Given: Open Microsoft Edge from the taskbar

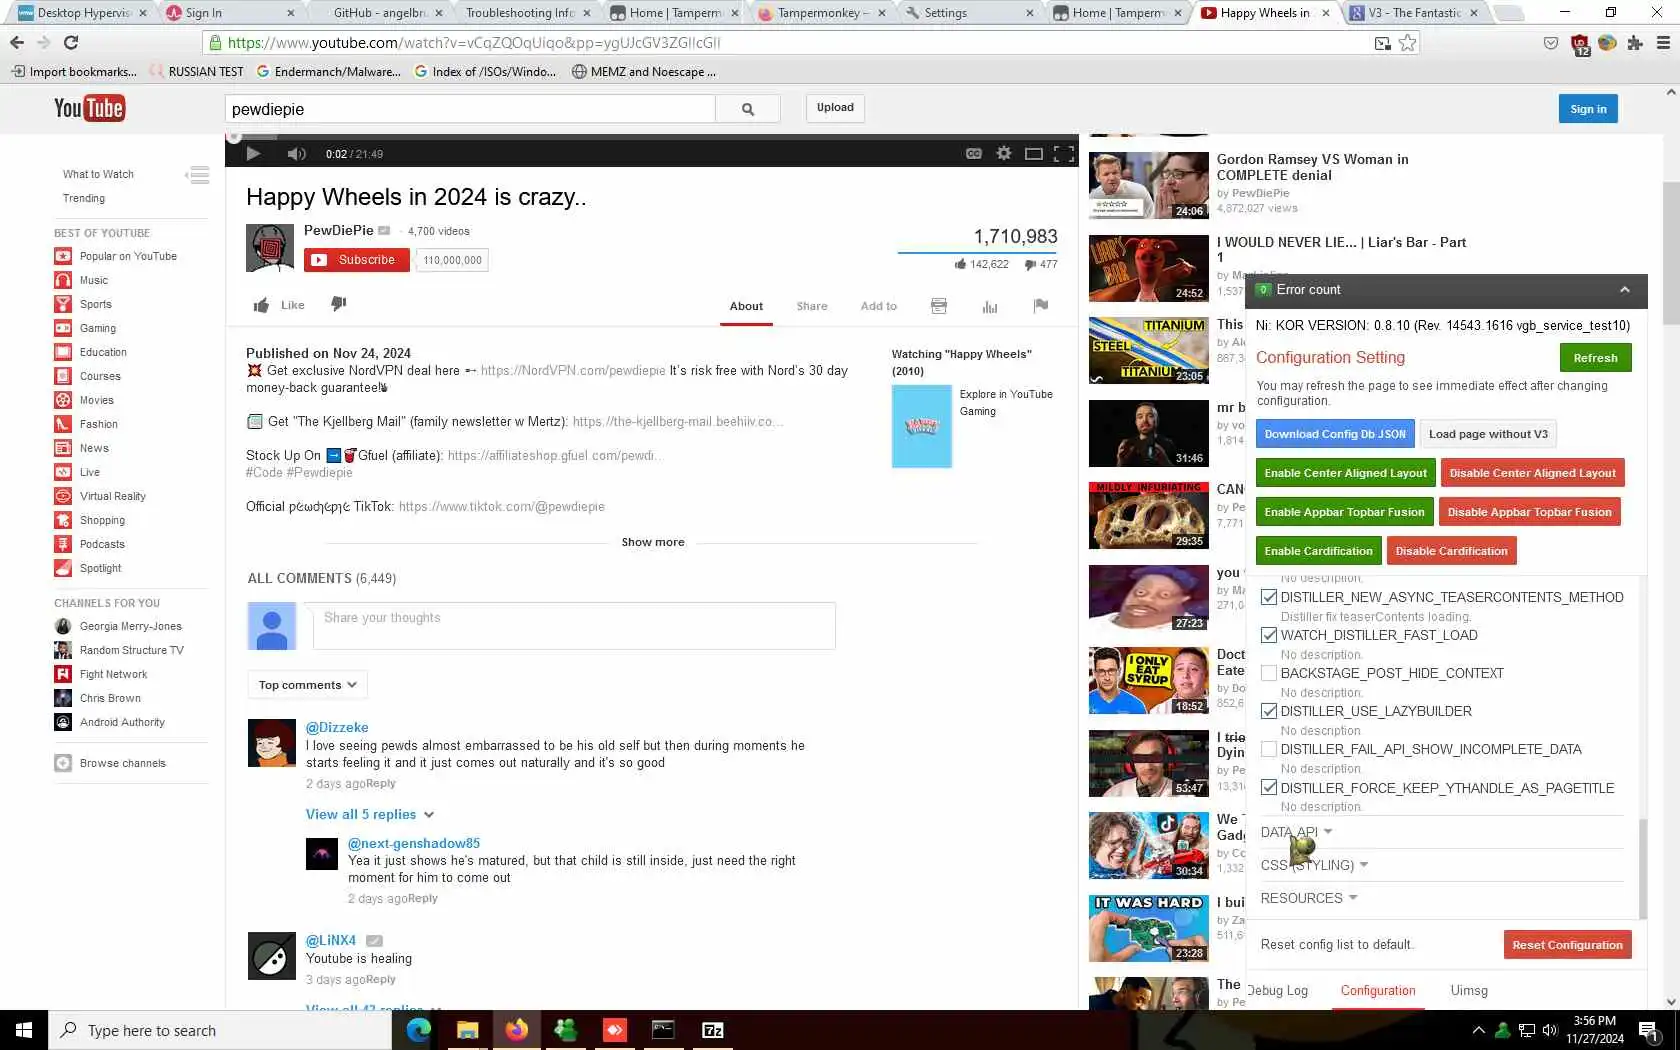Looking at the screenshot, I should pyautogui.click(x=418, y=1030).
